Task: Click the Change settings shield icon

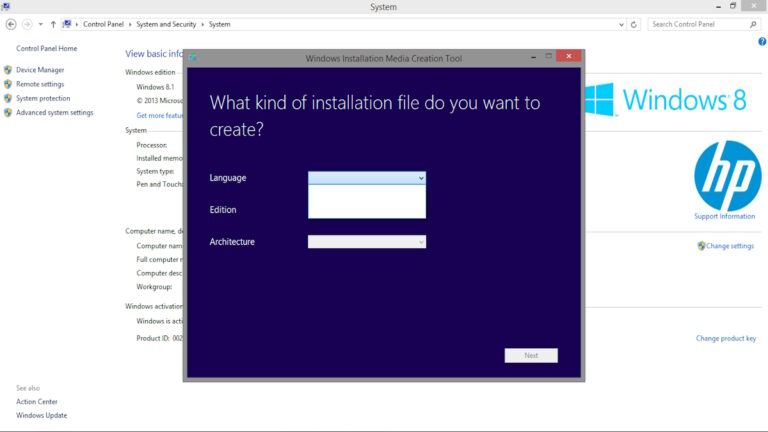Action: [701, 246]
